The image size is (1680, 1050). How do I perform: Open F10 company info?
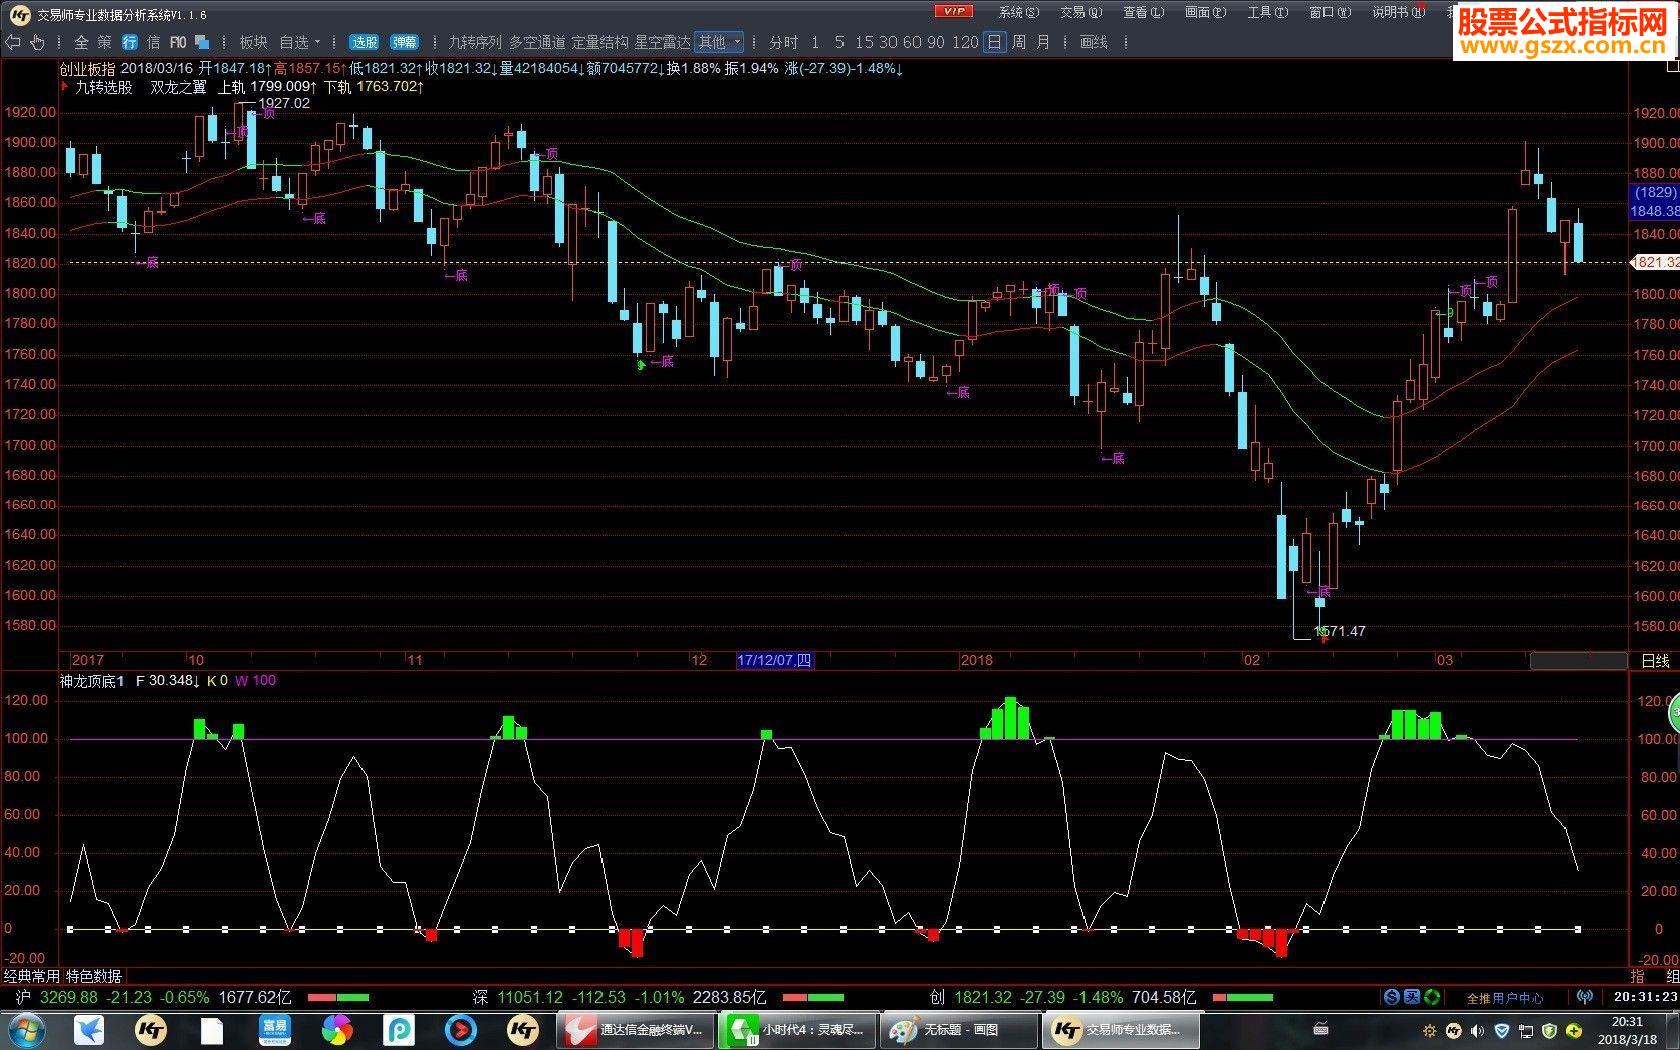point(178,42)
